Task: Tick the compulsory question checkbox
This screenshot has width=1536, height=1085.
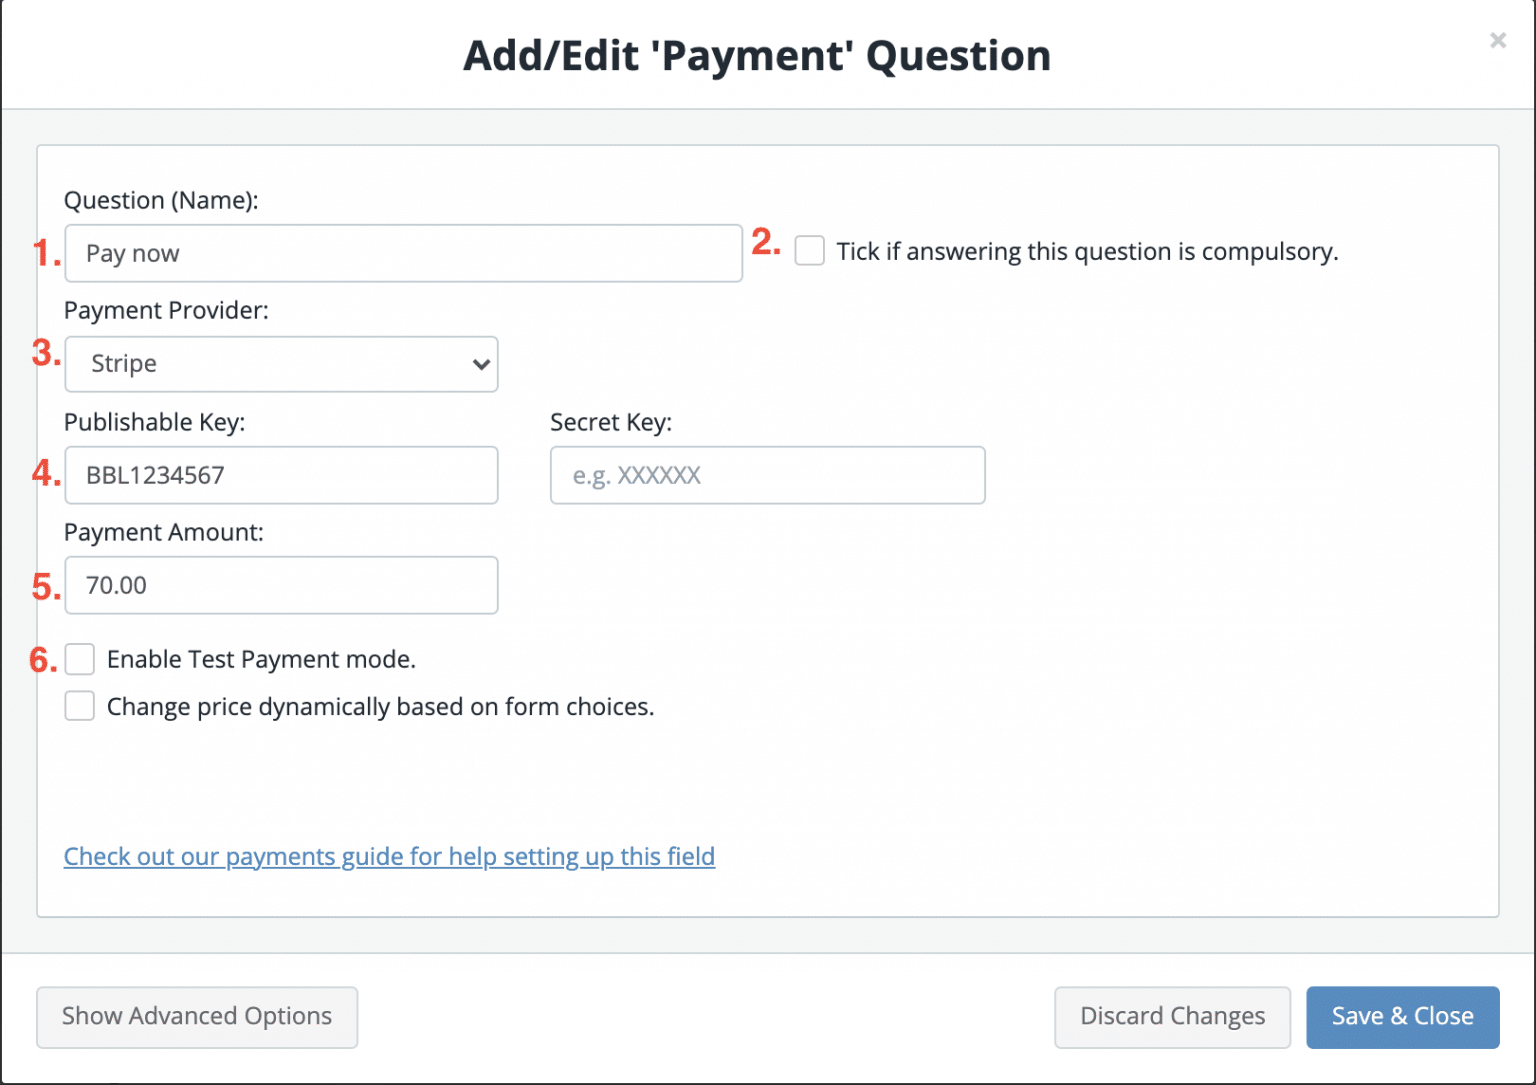Action: point(809,250)
